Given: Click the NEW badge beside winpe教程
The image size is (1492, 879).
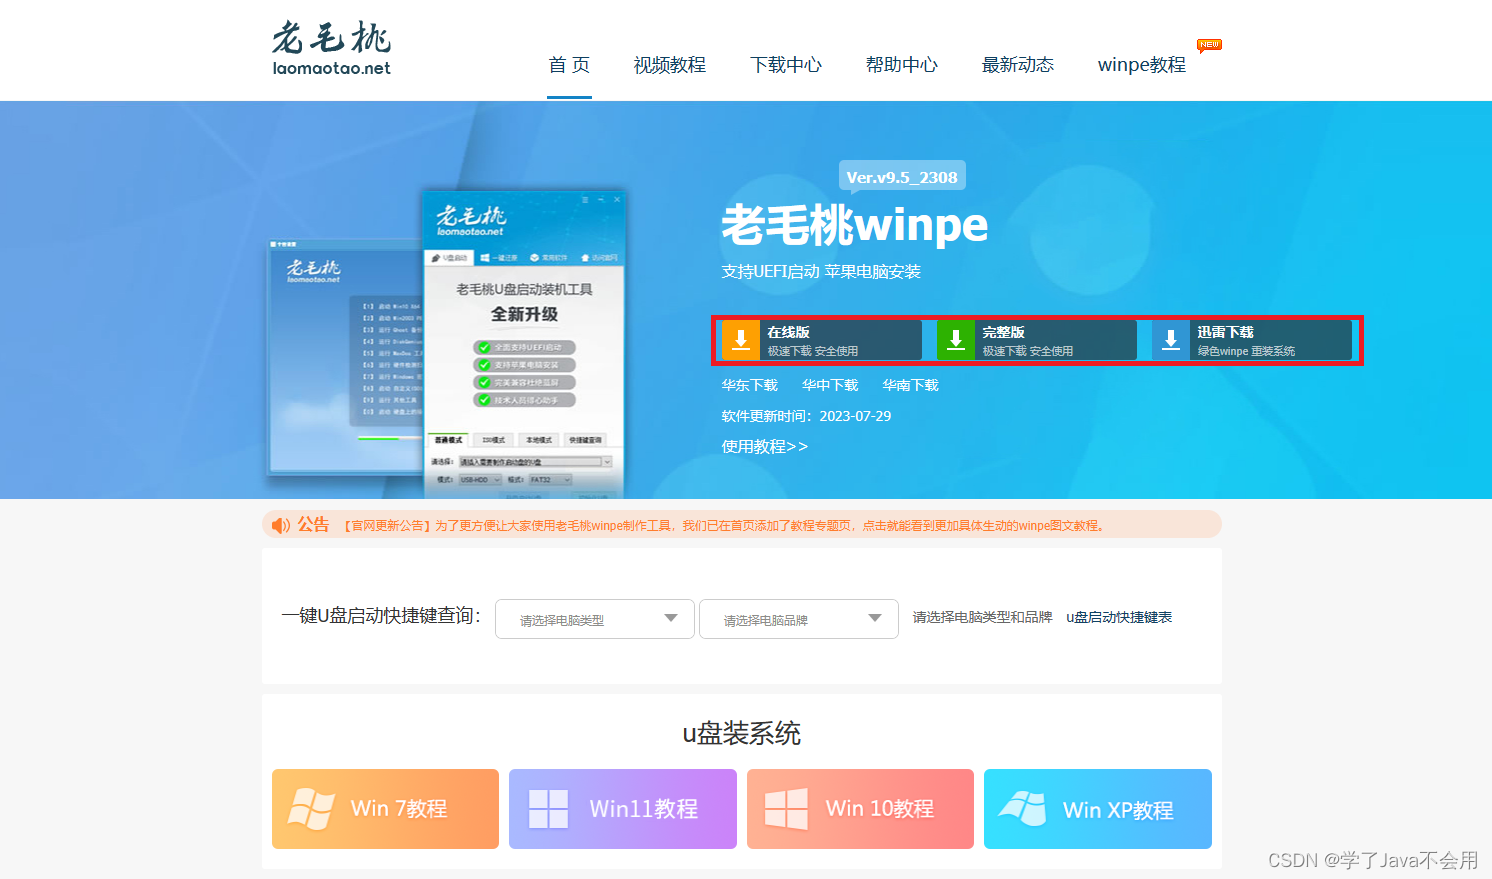Looking at the screenshot, I should tap(1209, 45).
